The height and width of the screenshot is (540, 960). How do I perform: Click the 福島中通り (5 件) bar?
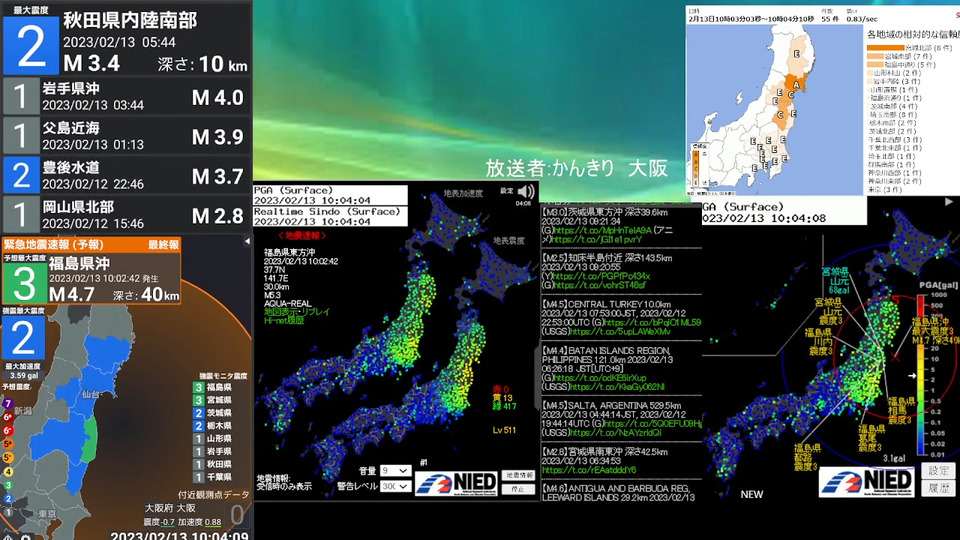[x=876, y=64]
